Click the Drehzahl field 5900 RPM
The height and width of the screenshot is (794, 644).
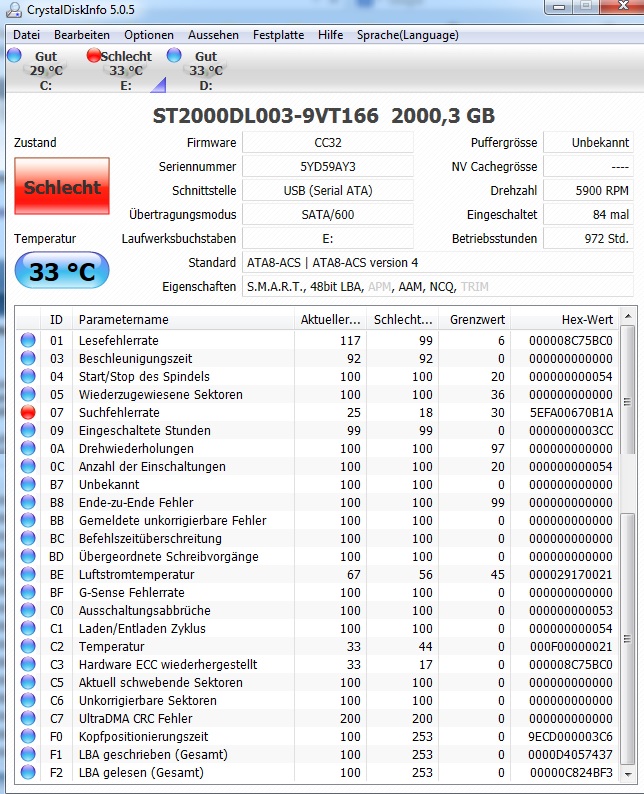588,190
